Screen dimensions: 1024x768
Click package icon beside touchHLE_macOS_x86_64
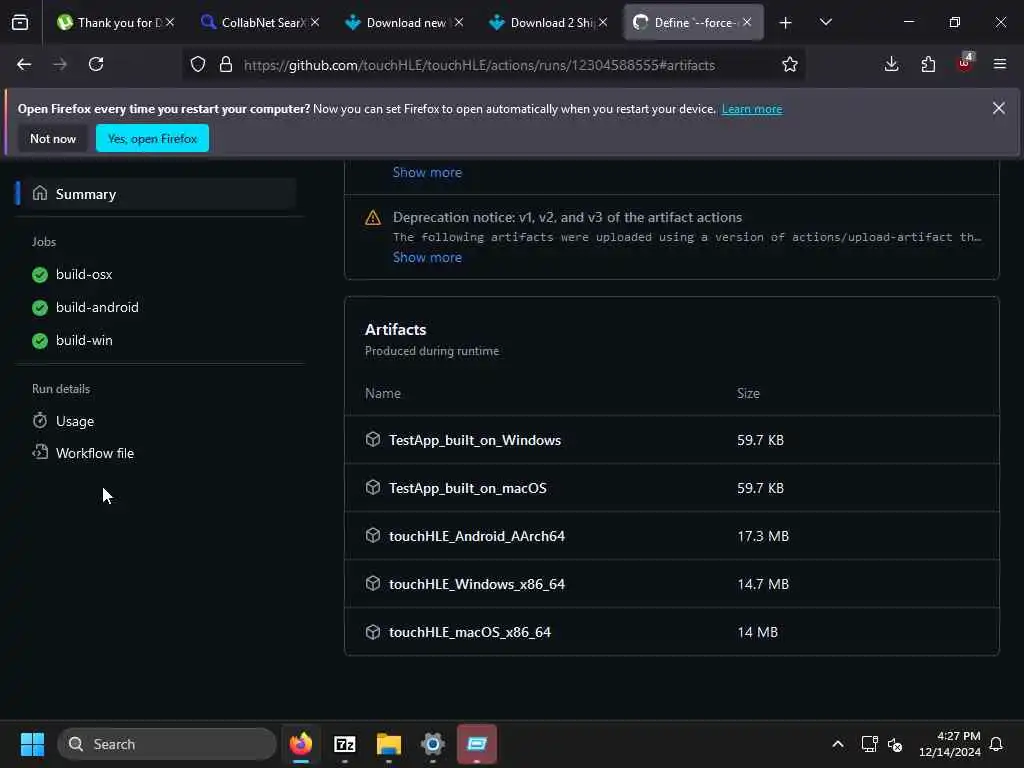pyautogui.click(x=373, y=632)
